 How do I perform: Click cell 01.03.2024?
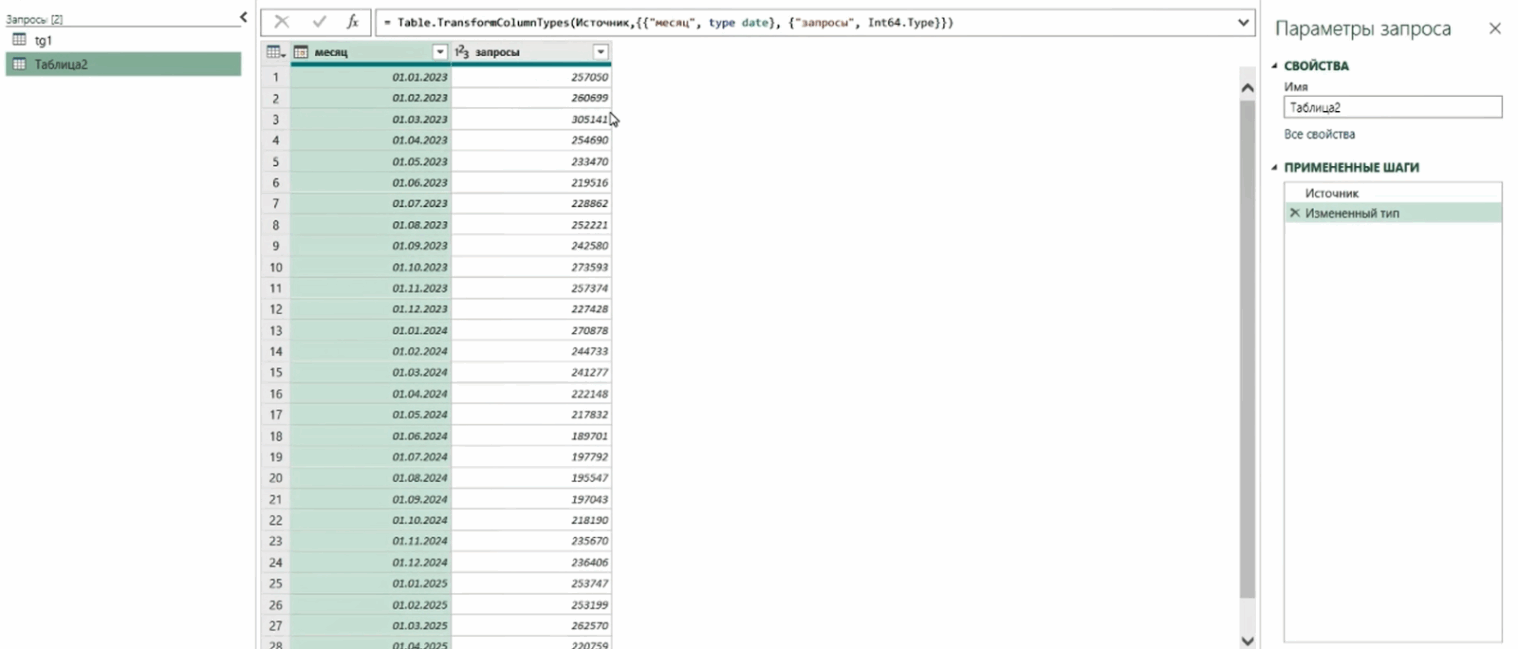(371, 372)
